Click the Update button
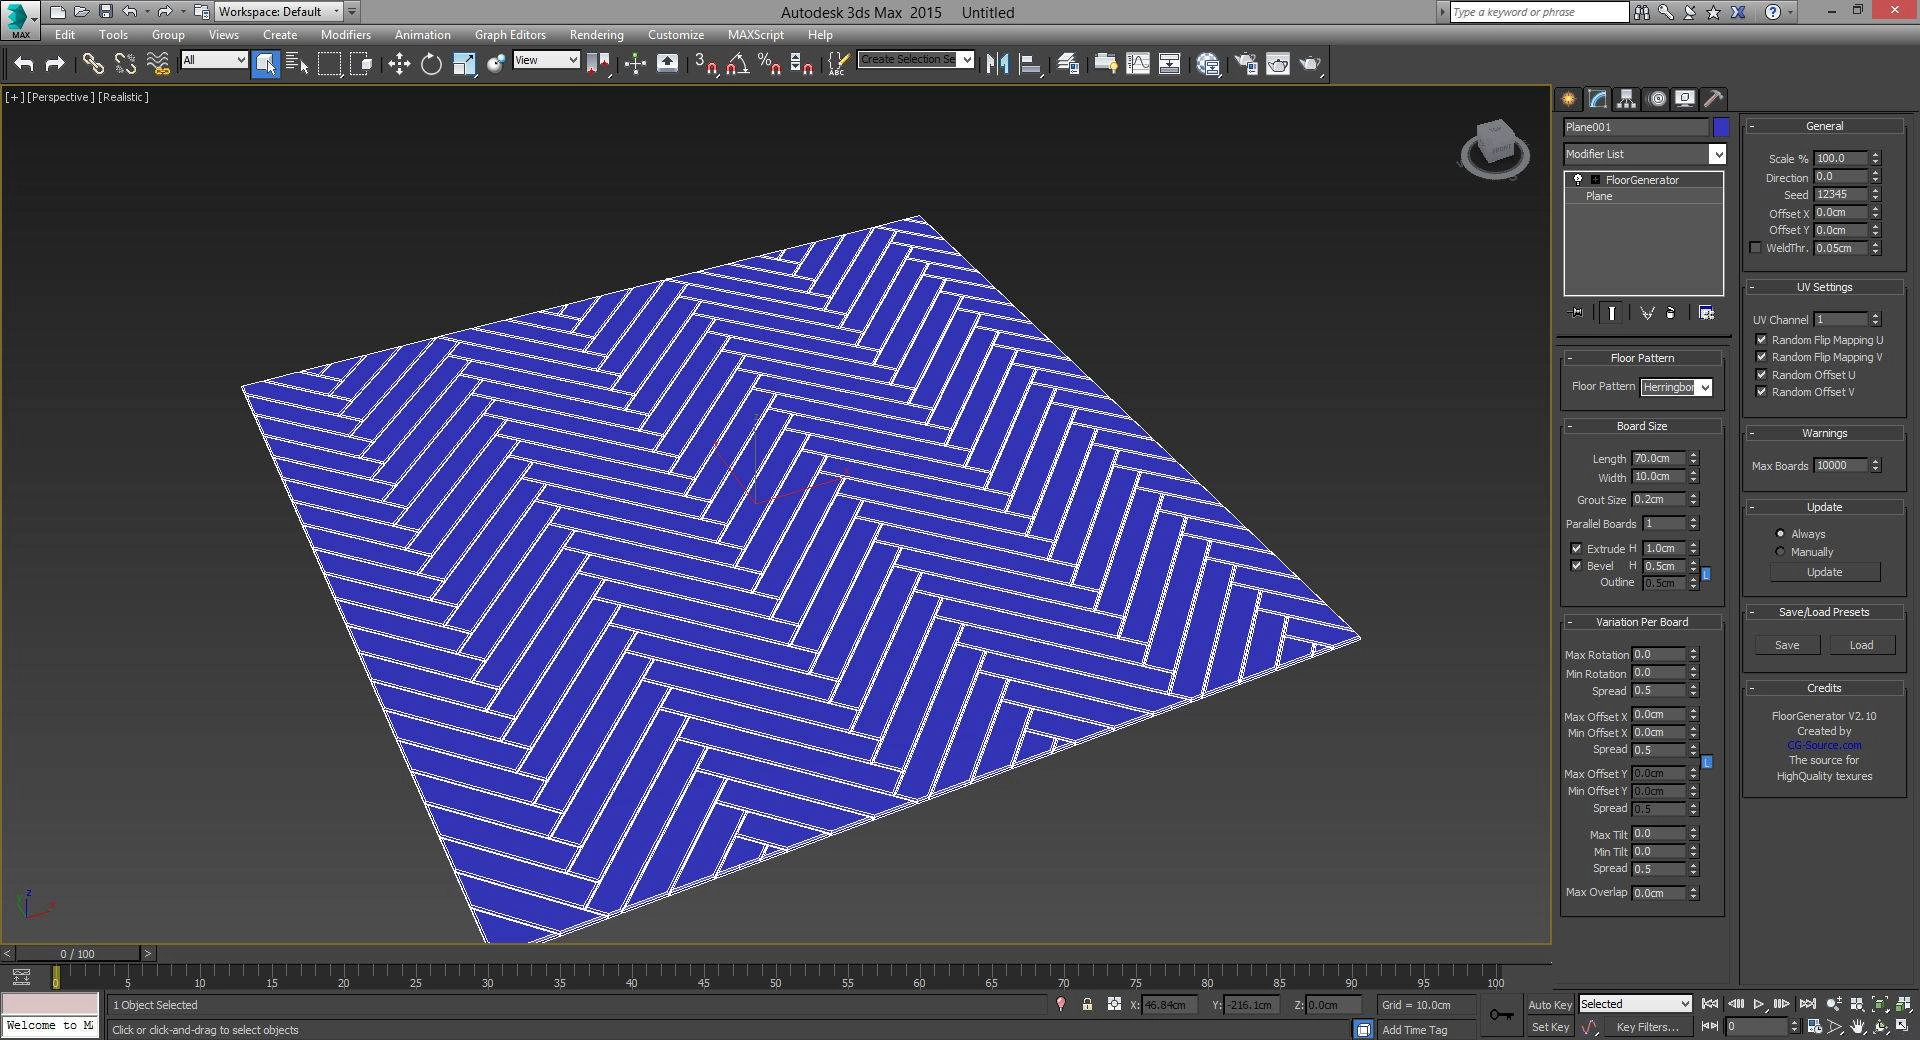This screenshot has width=1920, height=1040. [x=1824, y=572]
